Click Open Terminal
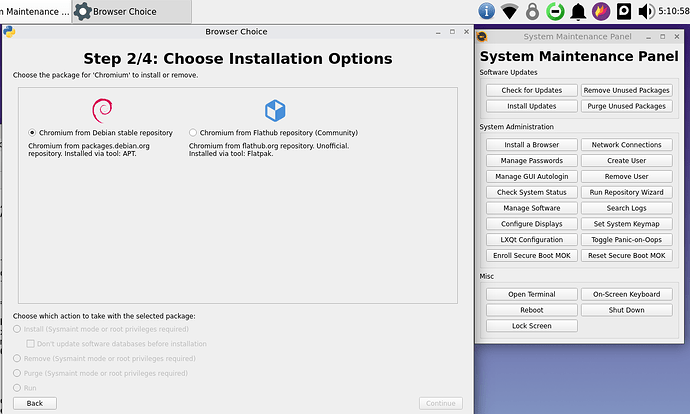This screenshot has width=690, height=414. click(532, 294)
